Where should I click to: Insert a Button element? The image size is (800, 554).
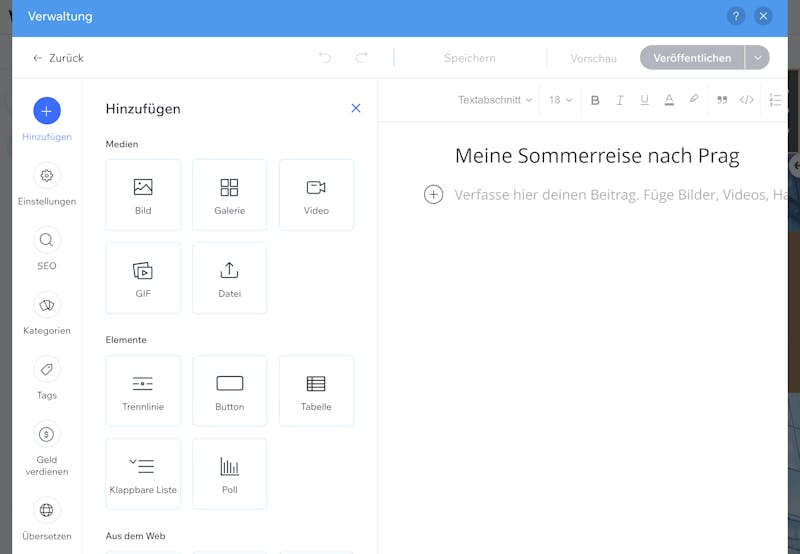click(230, 391)
